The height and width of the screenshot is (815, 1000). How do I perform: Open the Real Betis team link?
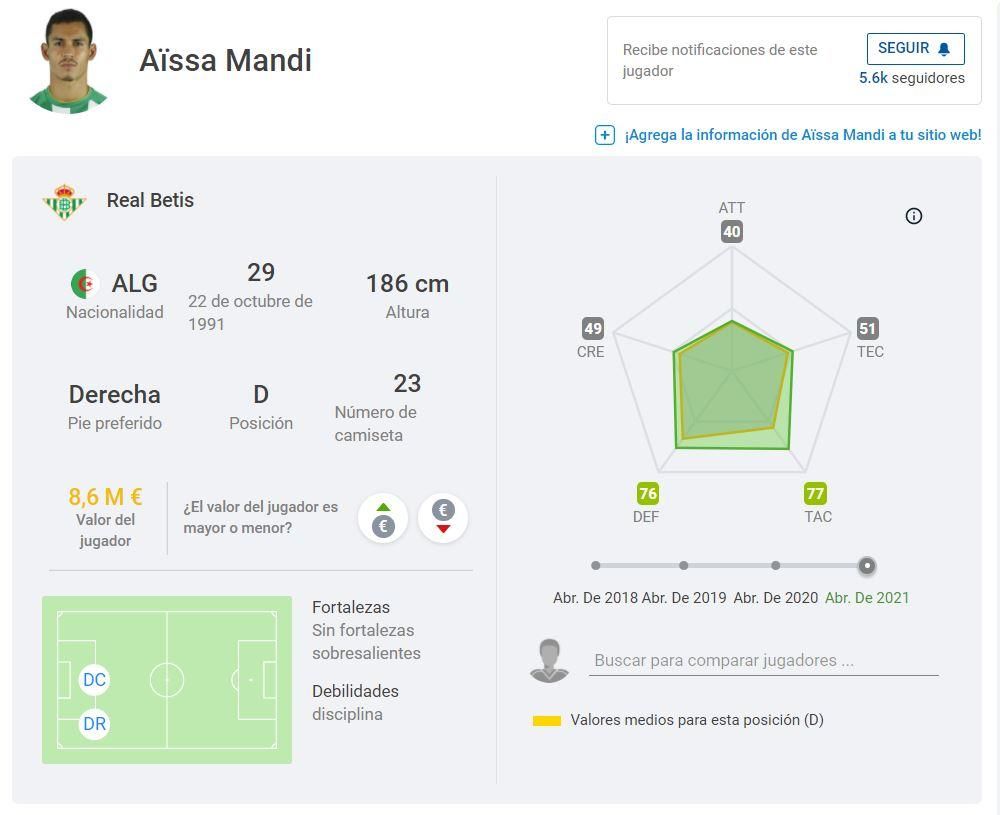pos(150,200)
